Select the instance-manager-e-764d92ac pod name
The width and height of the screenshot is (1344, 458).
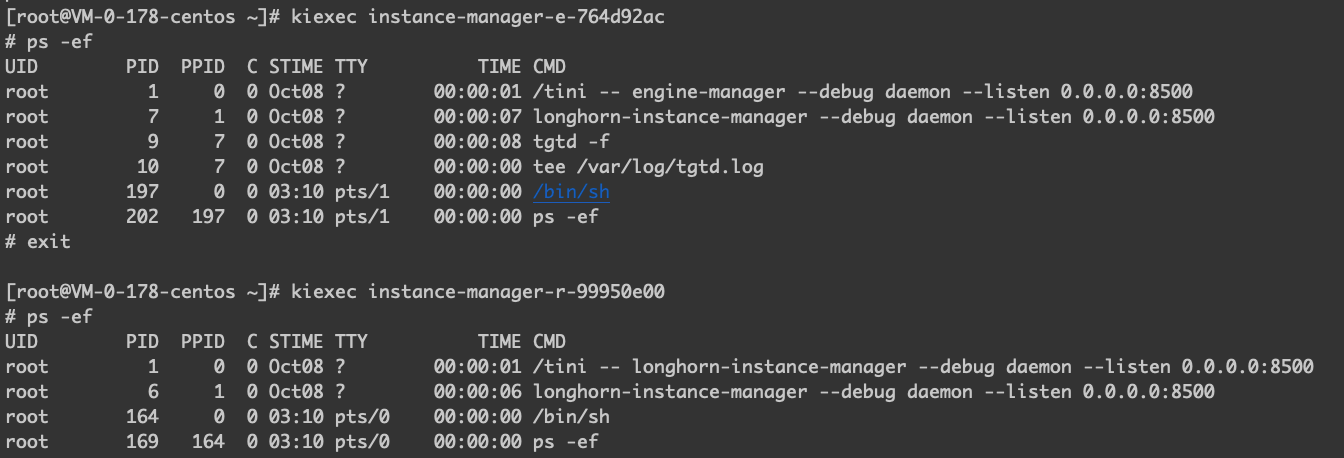pyautogui.click(x=517, y=18)
